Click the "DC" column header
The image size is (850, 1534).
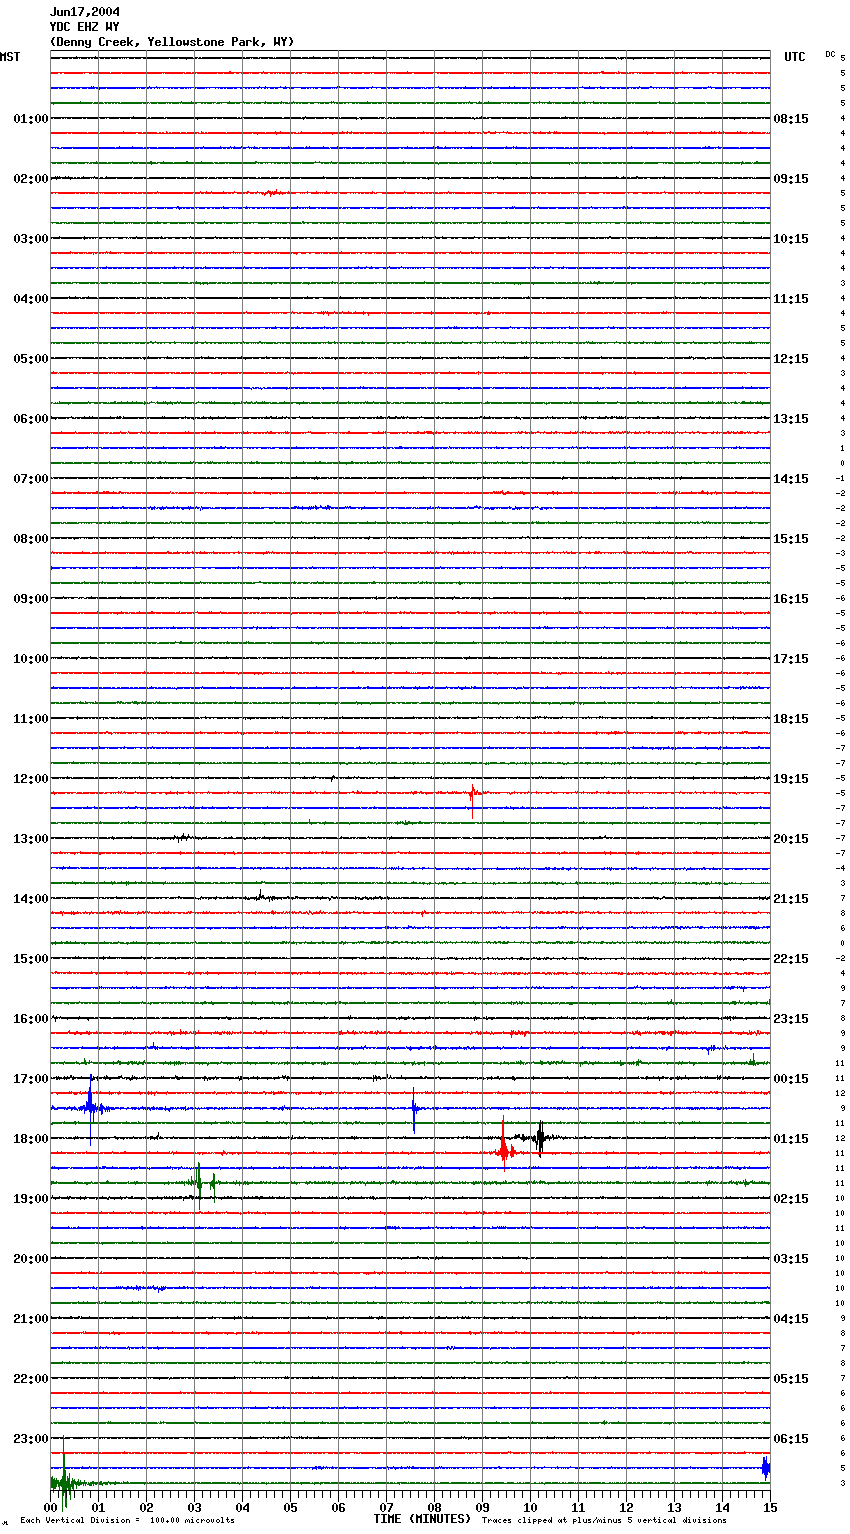[830, 54]
